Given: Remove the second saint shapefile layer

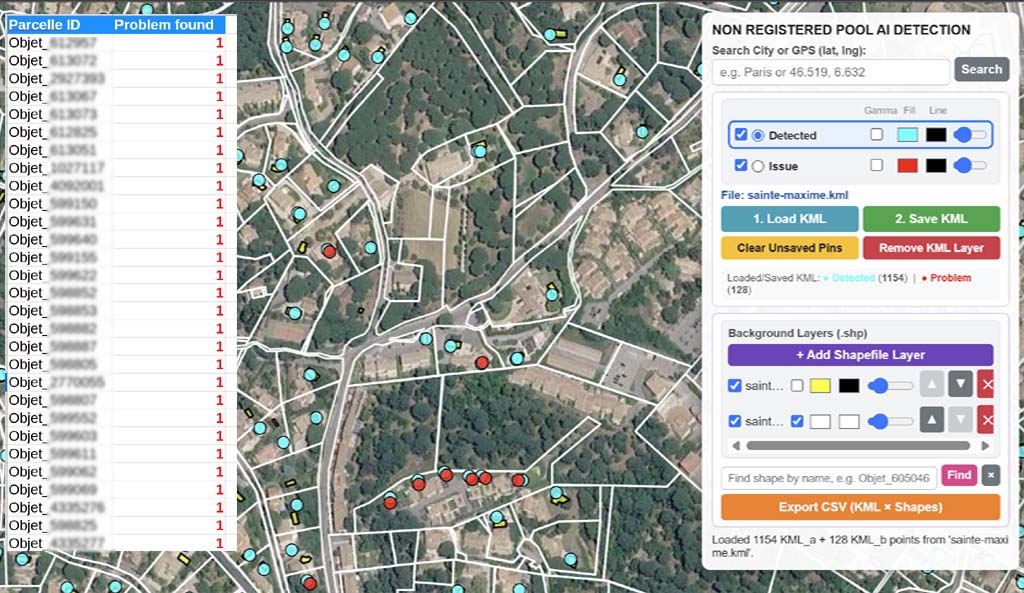Looking at the screenshot, I should coord(987,420).
